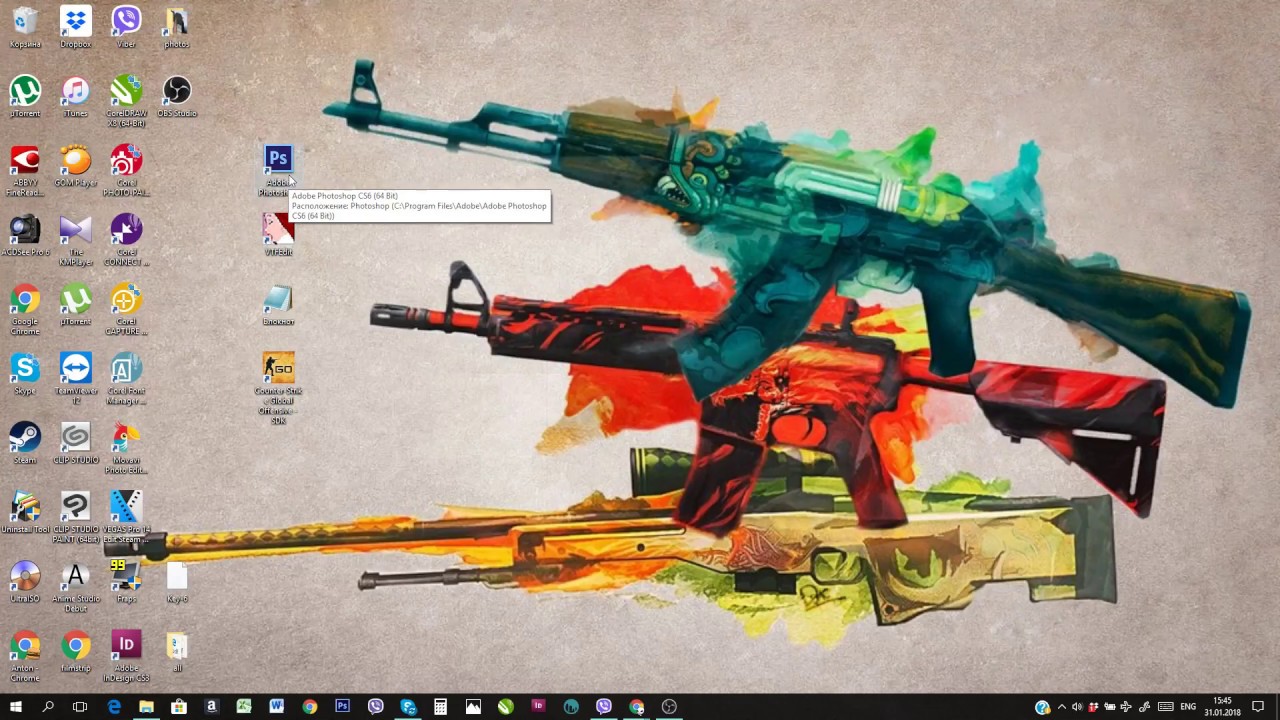Image resolution: width=1280 pixels, height=720 pixels.
Task: Select the Corel PHOTO-PAINT shortcut
Action: 126,171
